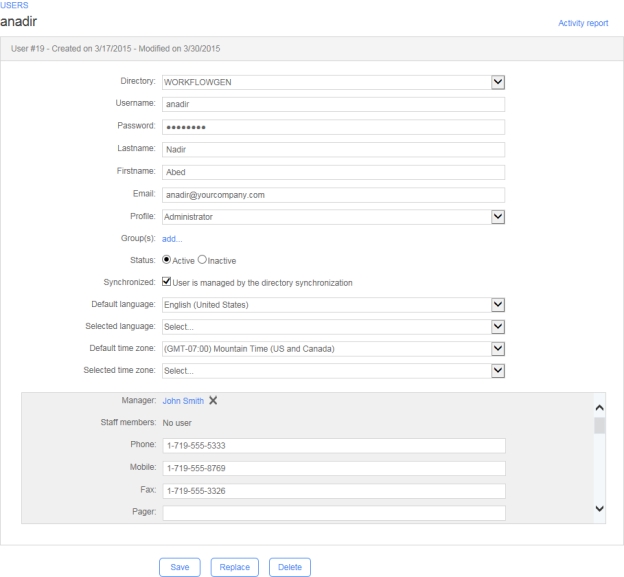Click the Replace button
624x577 pixels.
(236, 567)
